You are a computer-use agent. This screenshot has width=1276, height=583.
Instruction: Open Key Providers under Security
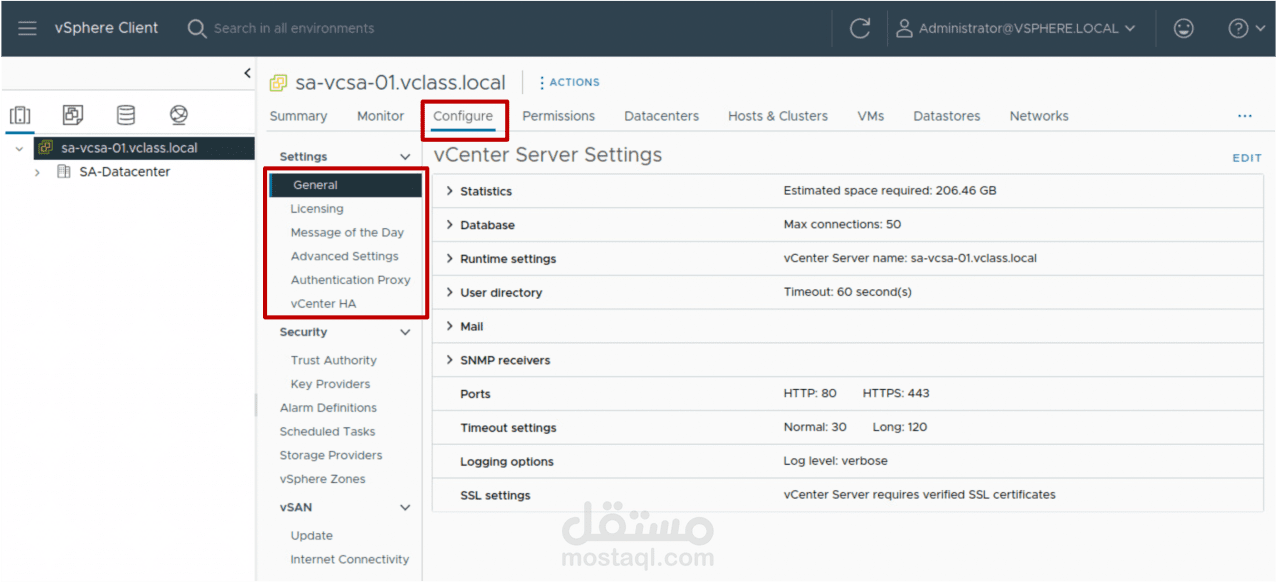[x=330, y=385]
